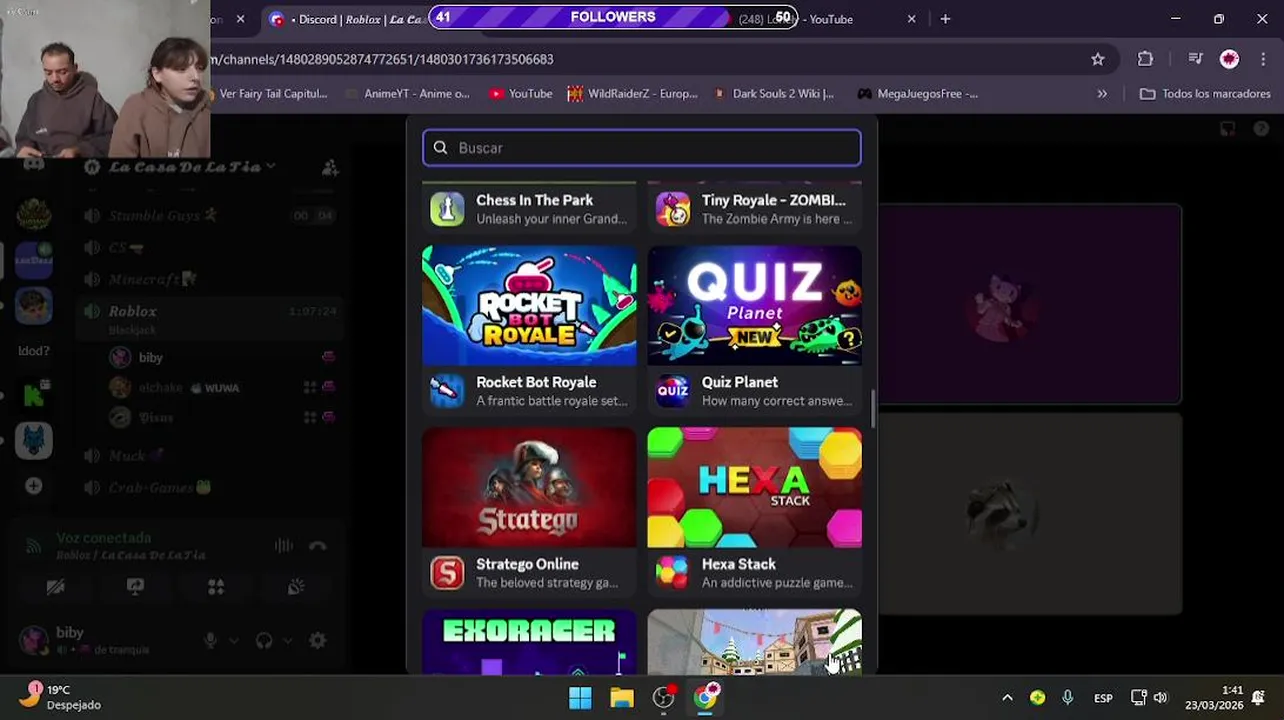Share your screen in Discord
Viewport: 1284px width, 720px height.
click(x=135, y=587)
